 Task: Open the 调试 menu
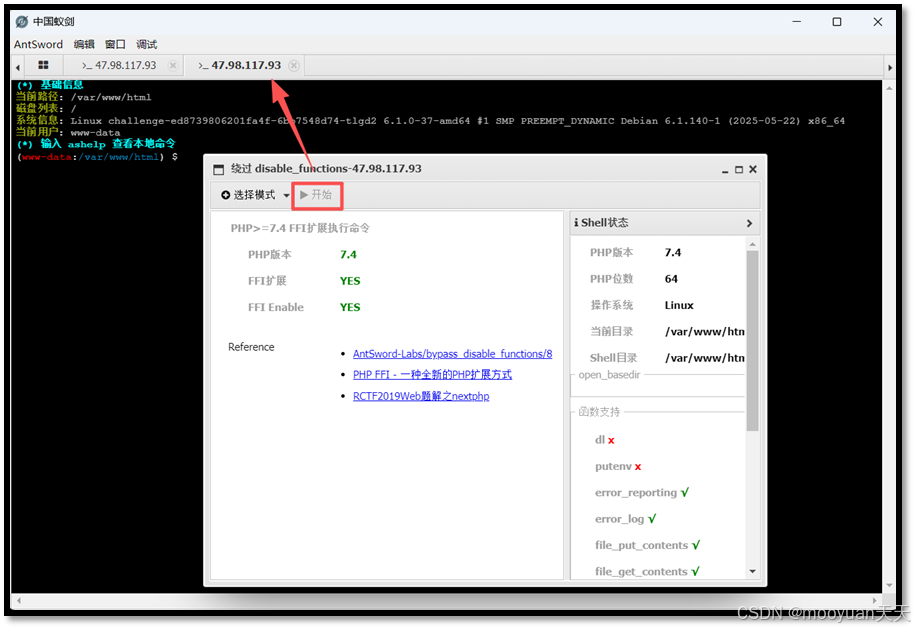(146, 44)
